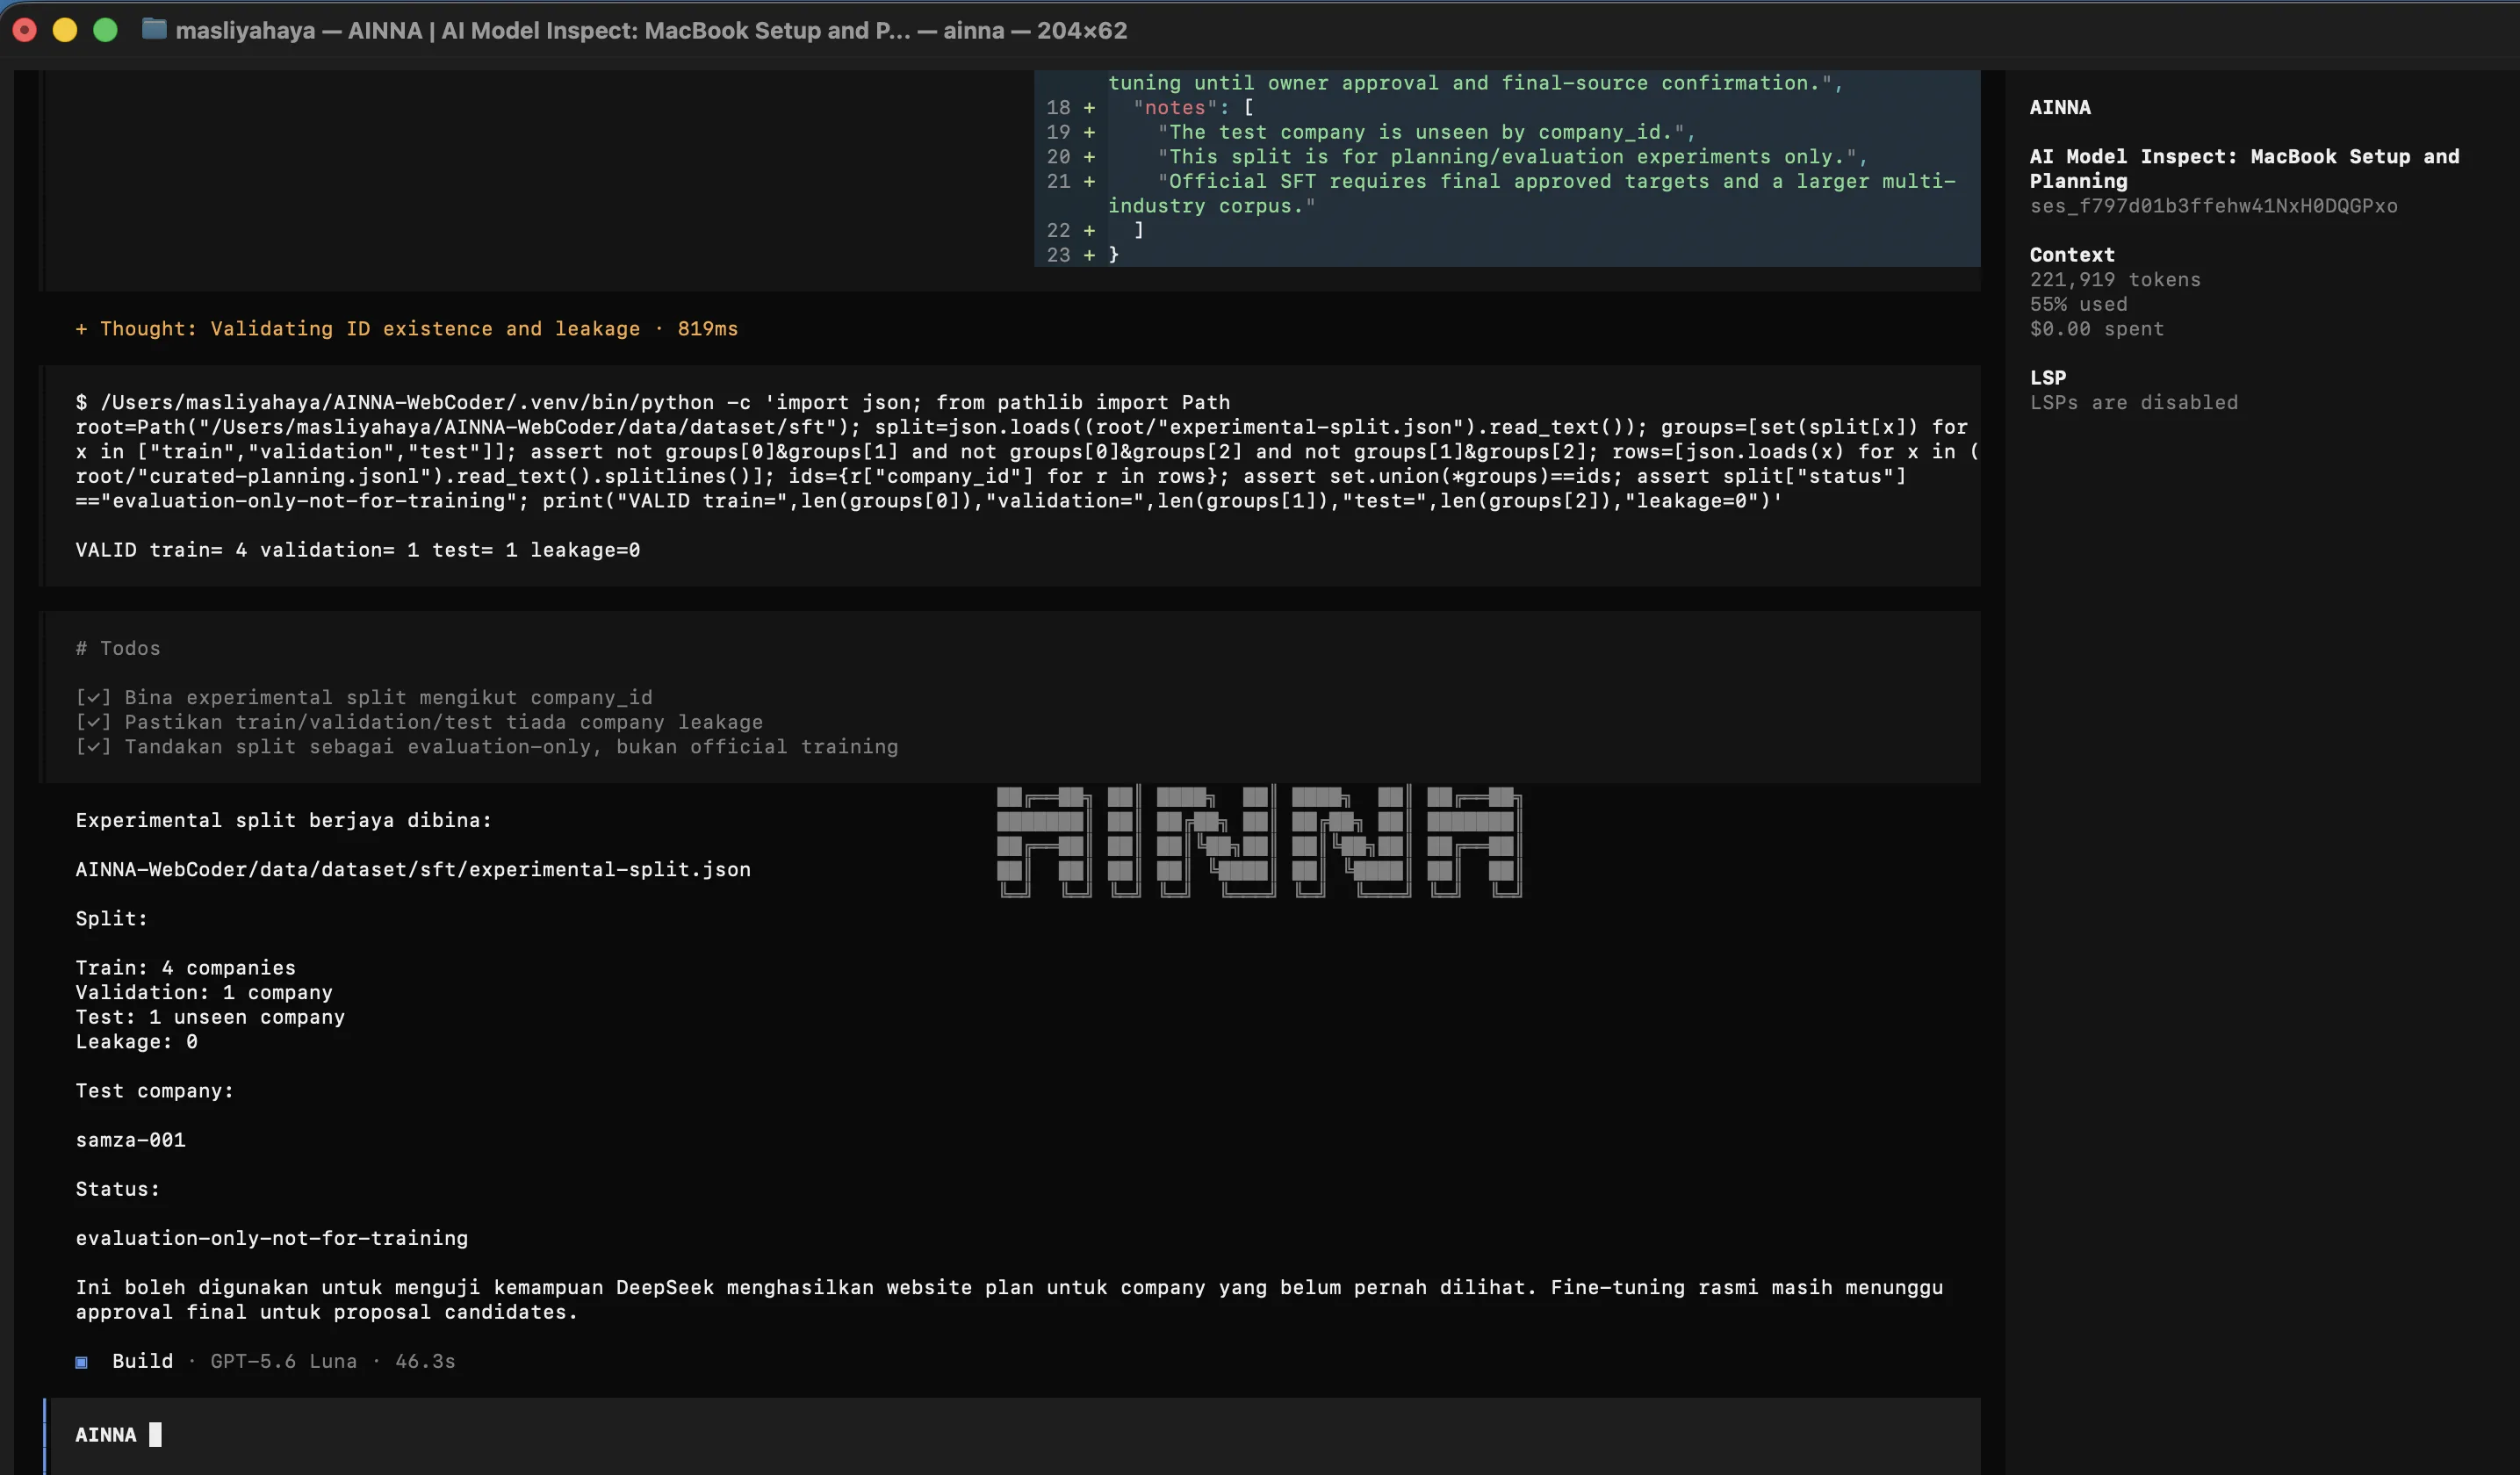Image resolution: width=2520 pixels, height=1475 pixels.
Task: Click the path 'AINNA-WebCoder/data/dataset/sft/experimental-split.json'
Action: coord(413,870)
